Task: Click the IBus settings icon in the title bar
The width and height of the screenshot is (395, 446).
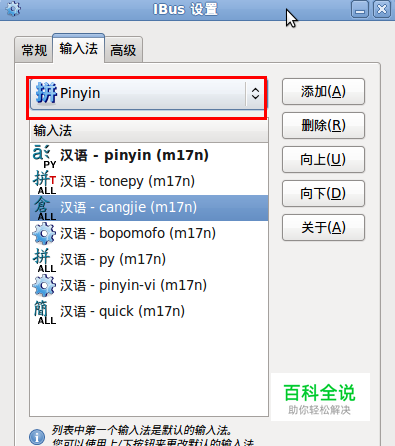Action: click(13, 9)
